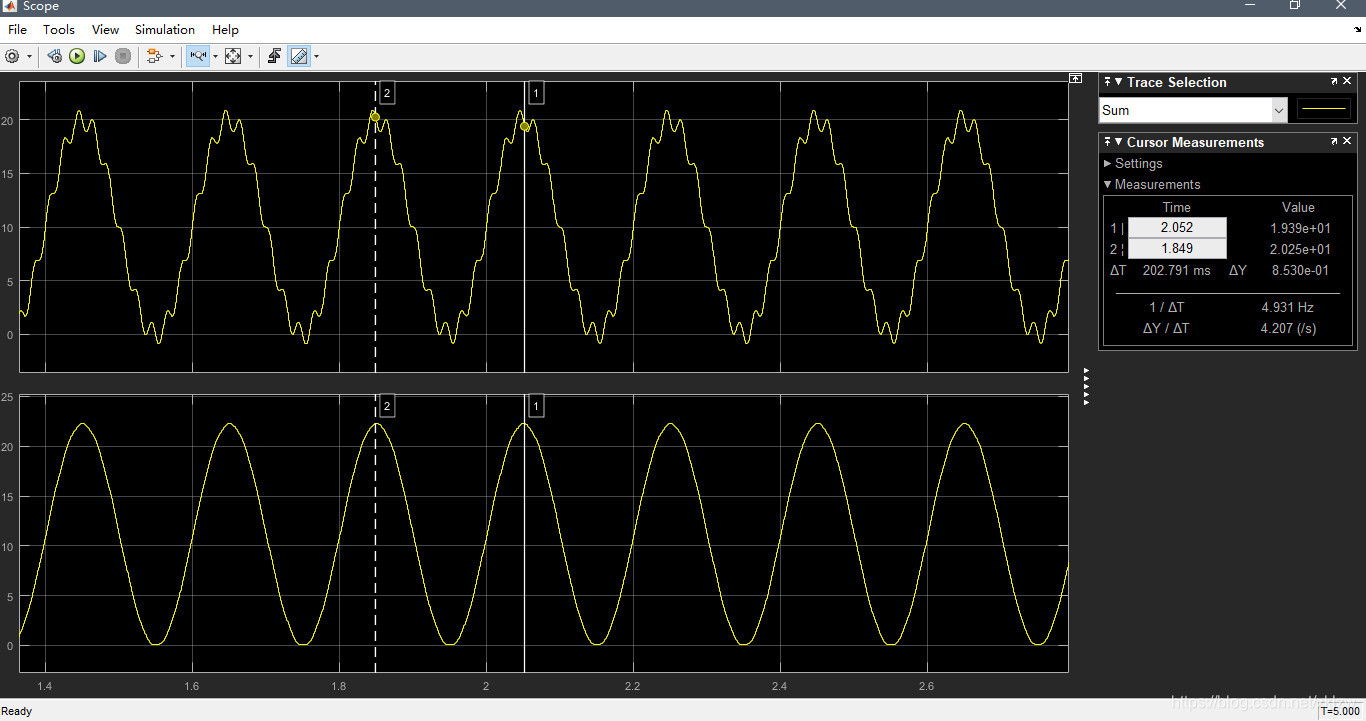The height and width of the screenshot is (721, 1366).
Task: Click cursor 2 data point marker on top waveform
Action: [375, 117]
